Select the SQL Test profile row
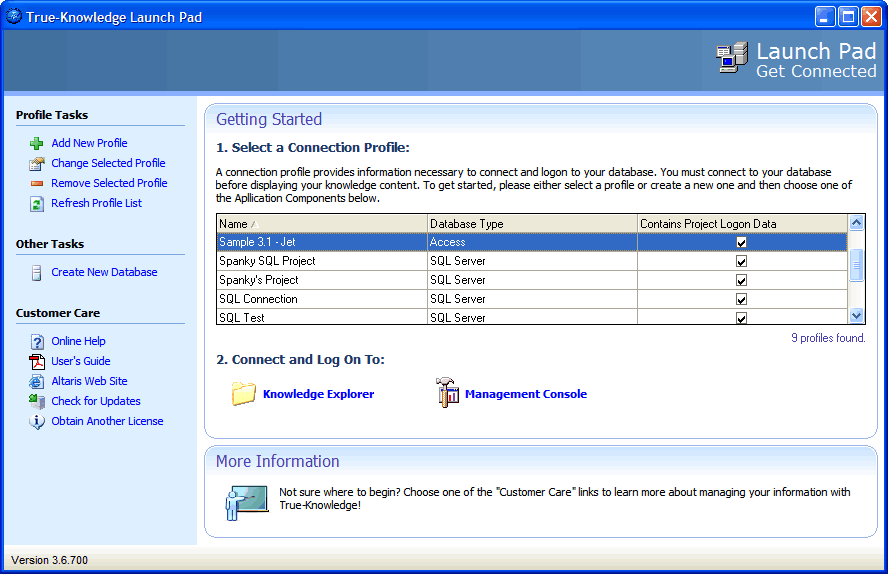 [x=532, y=317]
